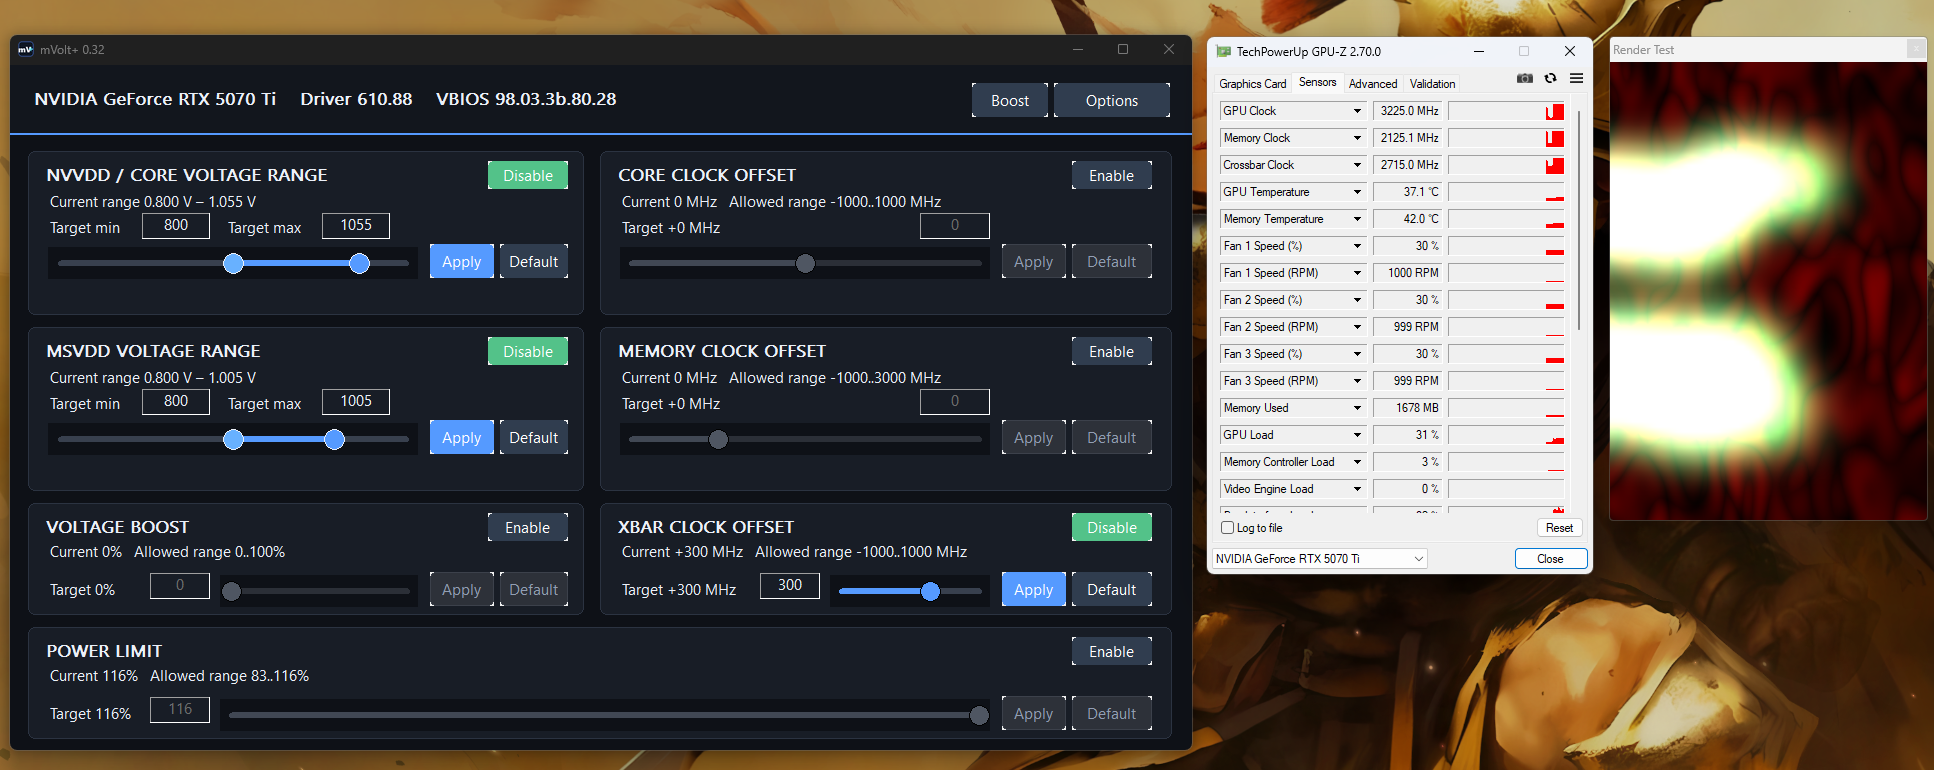The height and width of the screenshot is (770, 1934).
Task: Enable the Voltage Boost section
Action: pos(528,527)
